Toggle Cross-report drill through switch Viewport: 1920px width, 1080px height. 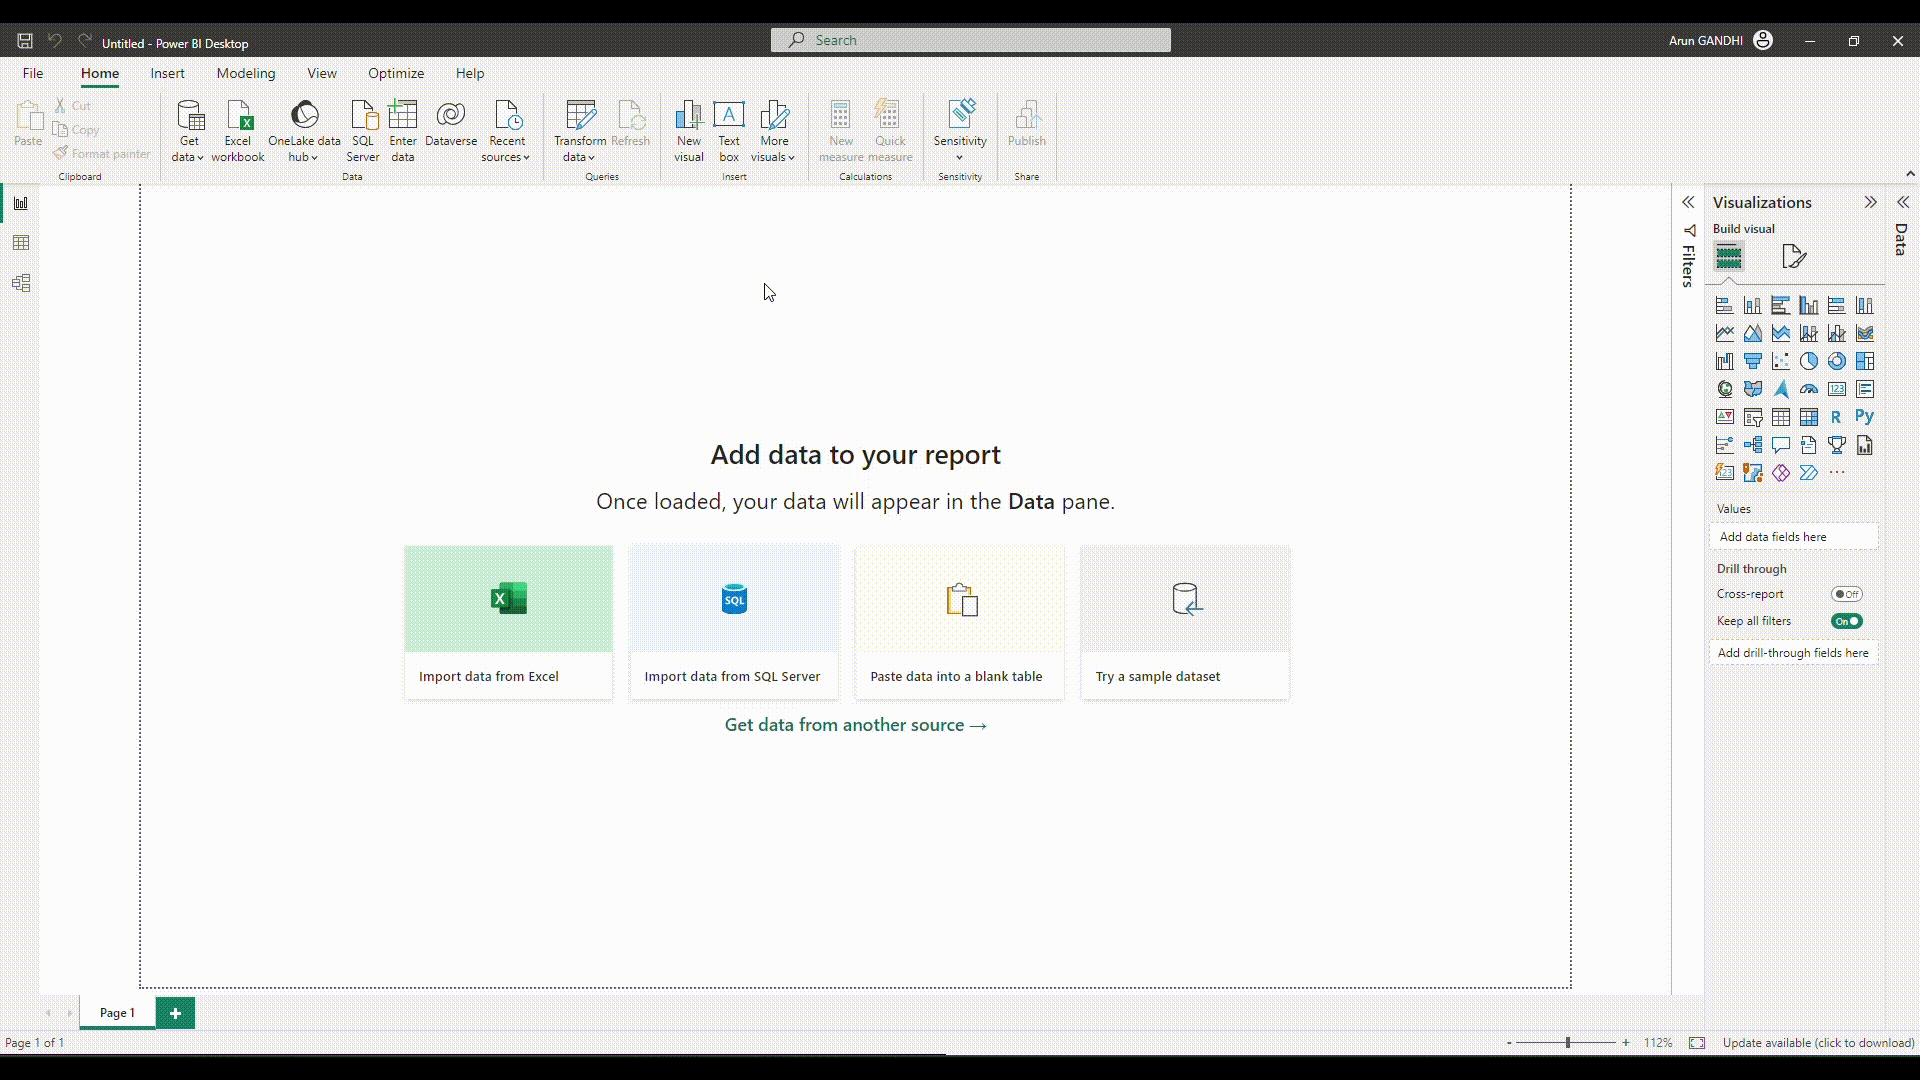[x=1845, y=593]
